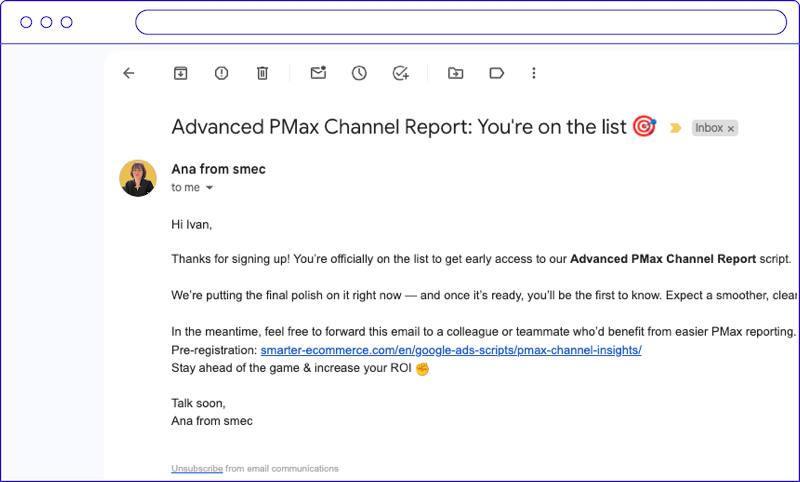Screen dimensions: 800x482
Task: Go back to inbox with back arrow
Action: click(x=129, y=73)
